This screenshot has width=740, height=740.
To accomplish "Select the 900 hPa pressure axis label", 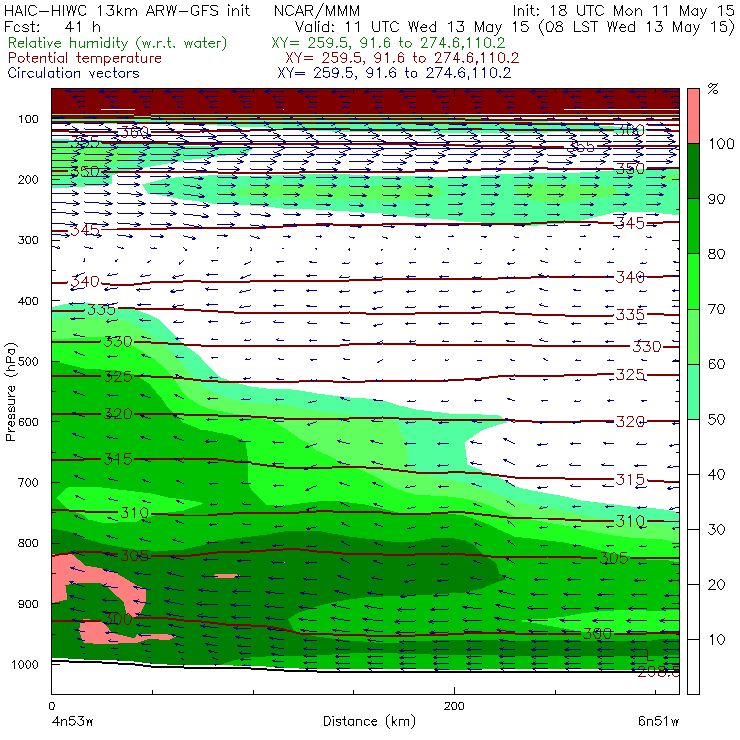I will tap(28, 604).
